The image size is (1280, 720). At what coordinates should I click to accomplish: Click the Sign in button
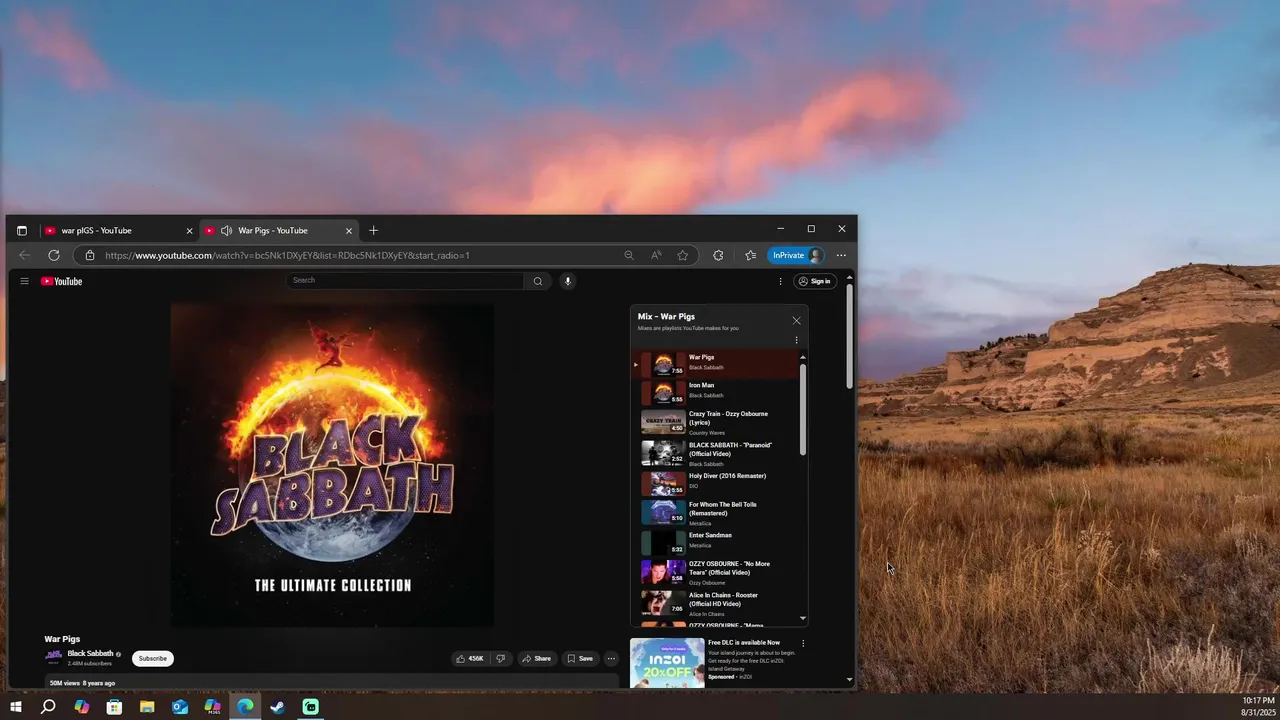tap(815, 281)
